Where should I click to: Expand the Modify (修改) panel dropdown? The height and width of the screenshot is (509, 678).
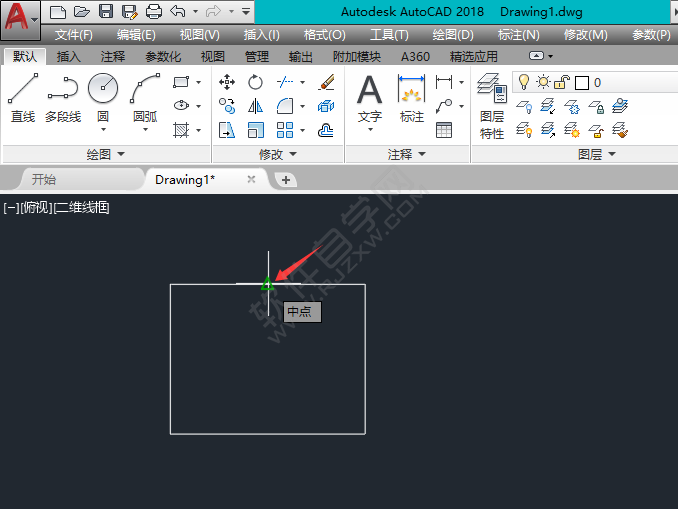pyautogui.click(x=278, y=154)
